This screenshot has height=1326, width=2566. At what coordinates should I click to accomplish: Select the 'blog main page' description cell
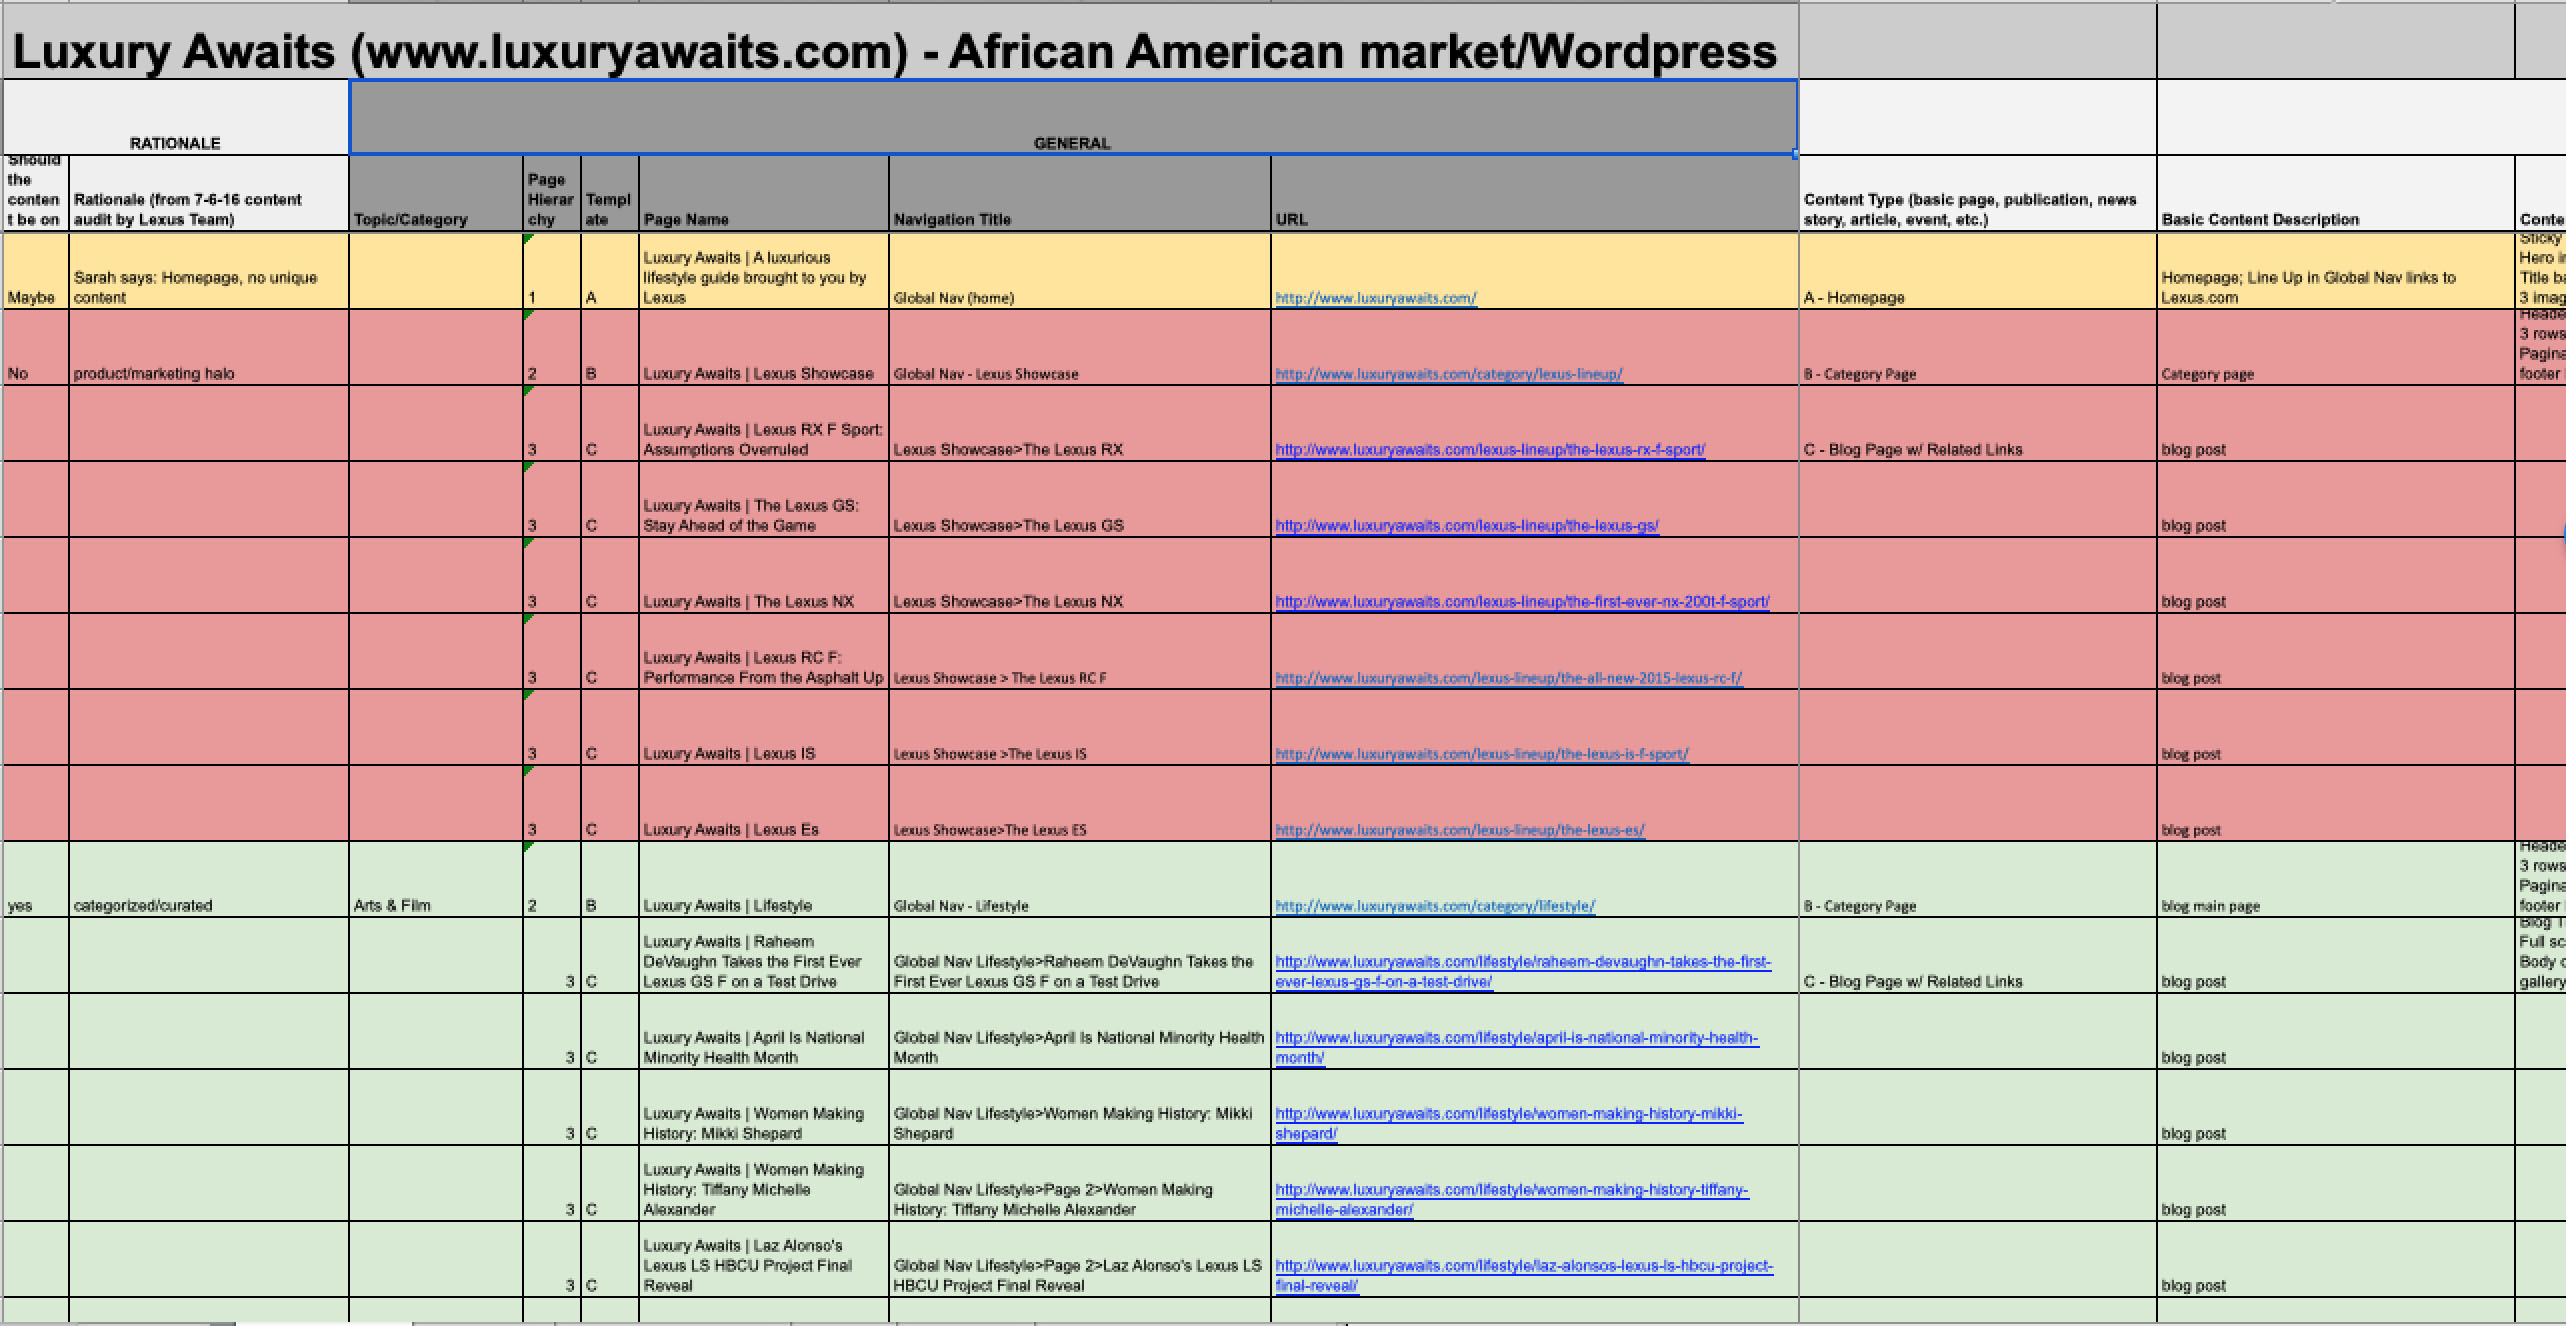(x=2336, y=879)
